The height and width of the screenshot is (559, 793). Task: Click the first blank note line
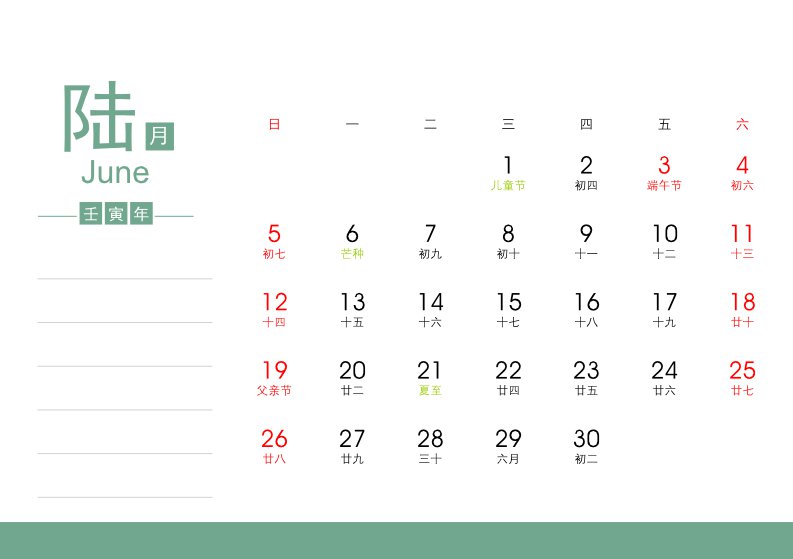pos(125,278)
